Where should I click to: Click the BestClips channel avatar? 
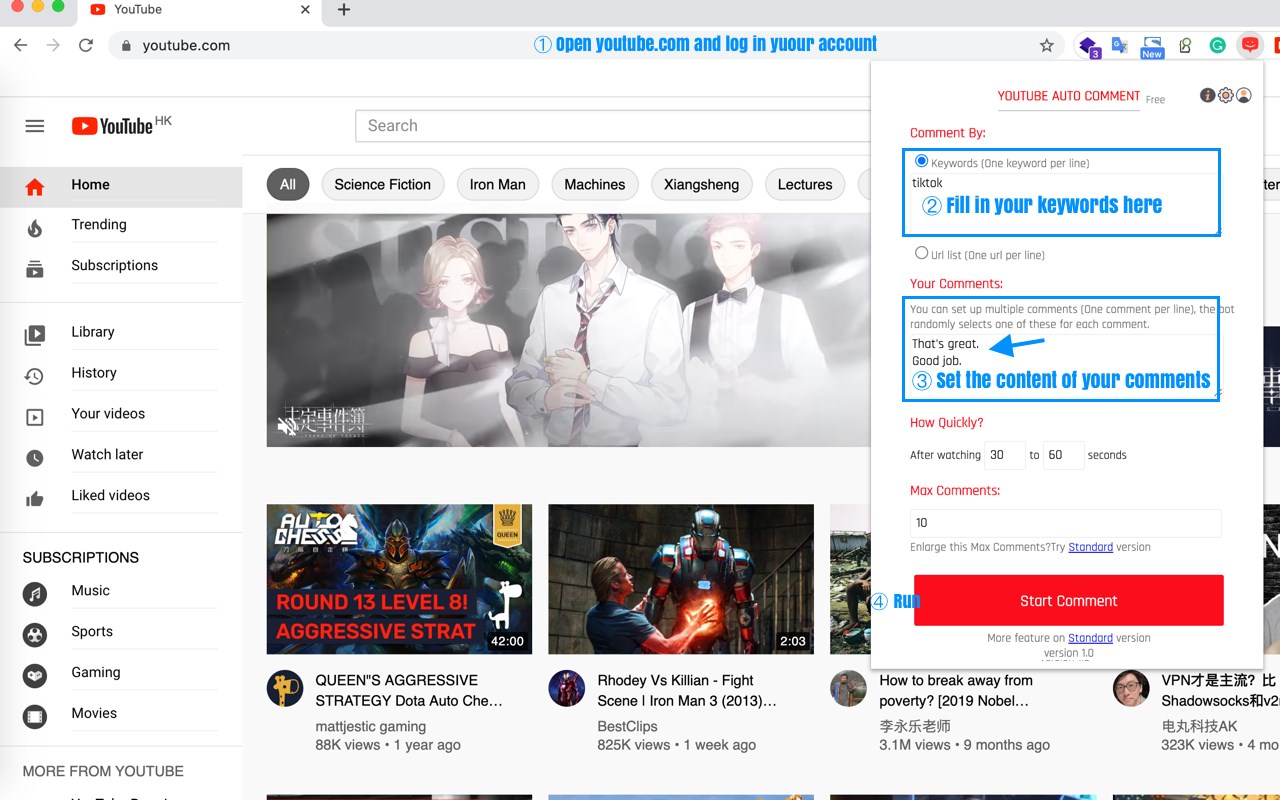tap(567, 688)
